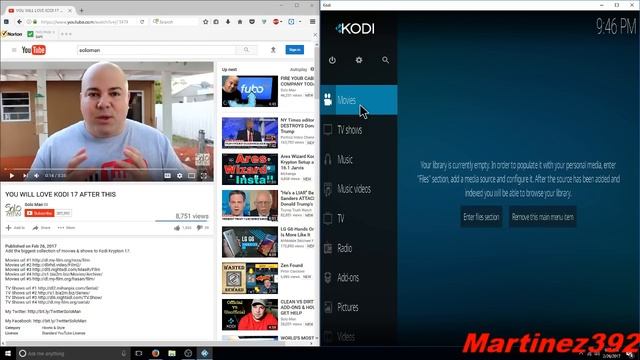
Task: Select TV item in Kodi menu
Action: pos(359,218)
